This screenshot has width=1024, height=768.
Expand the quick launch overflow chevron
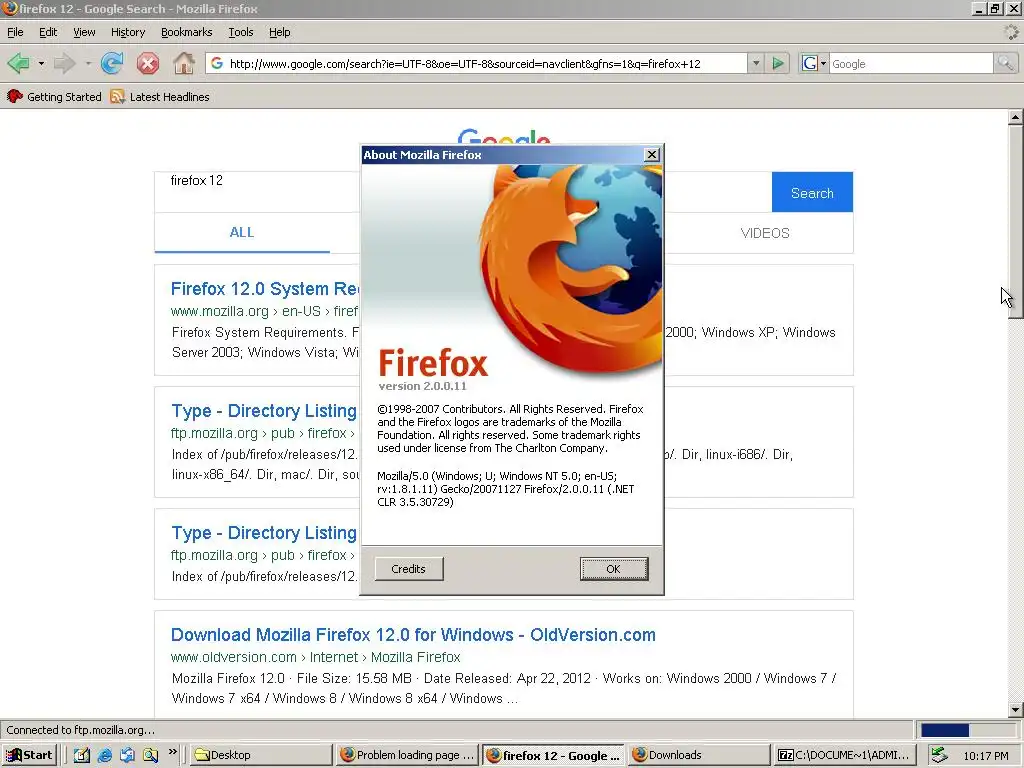(x=172, y=752)
